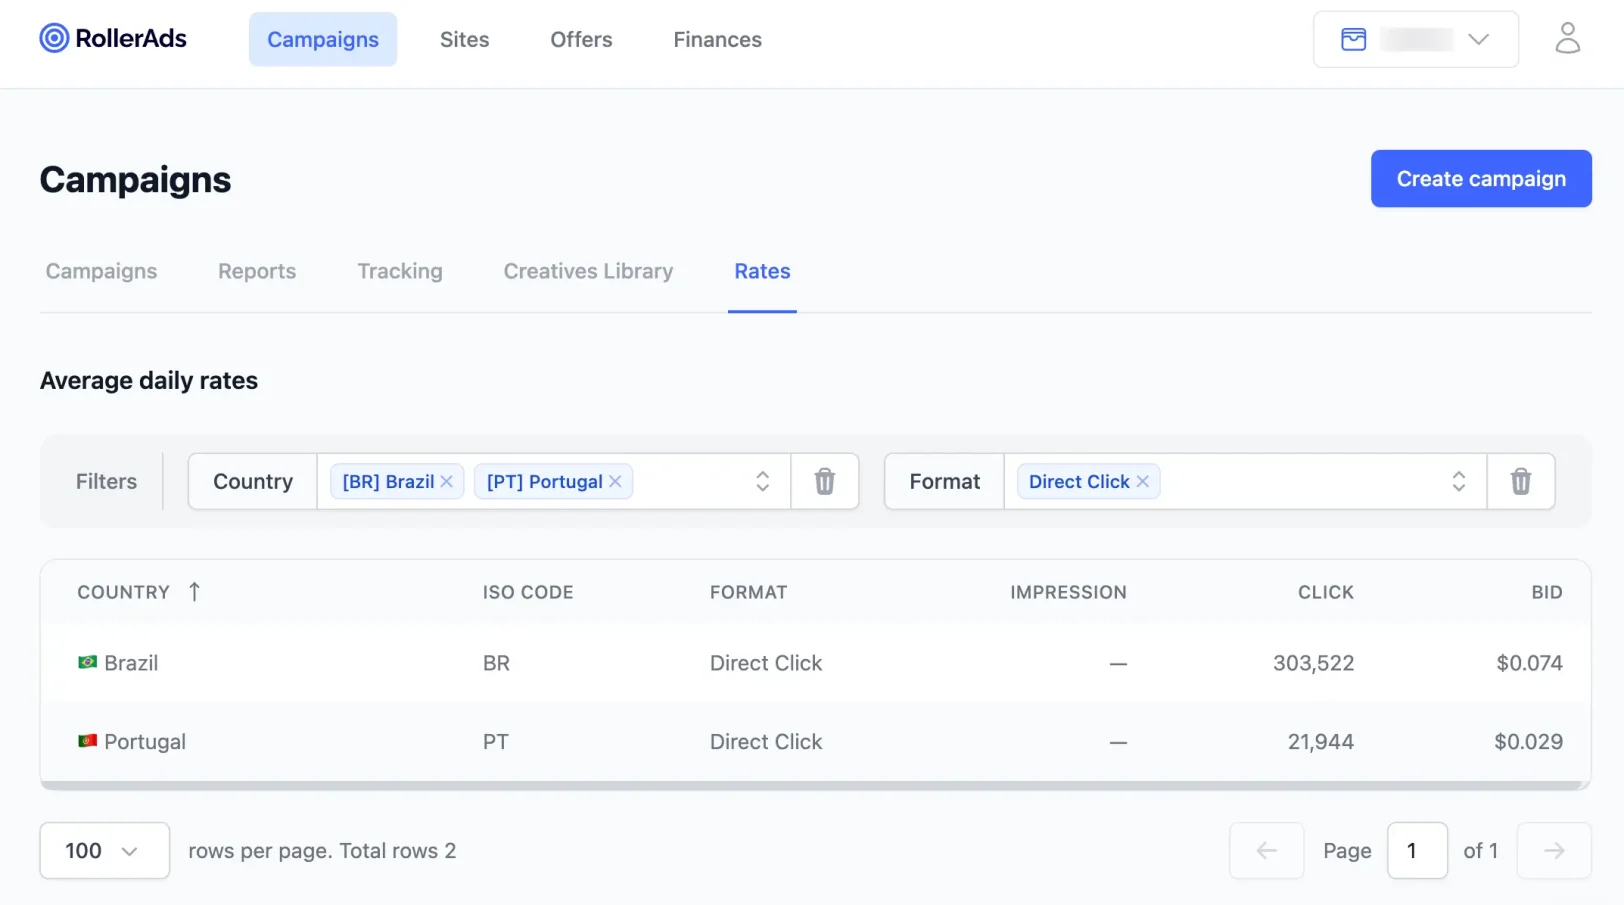Viewport: 1624px width, 905px height.
Task: Open Offers in top navigation
Action: pos(581,39)
